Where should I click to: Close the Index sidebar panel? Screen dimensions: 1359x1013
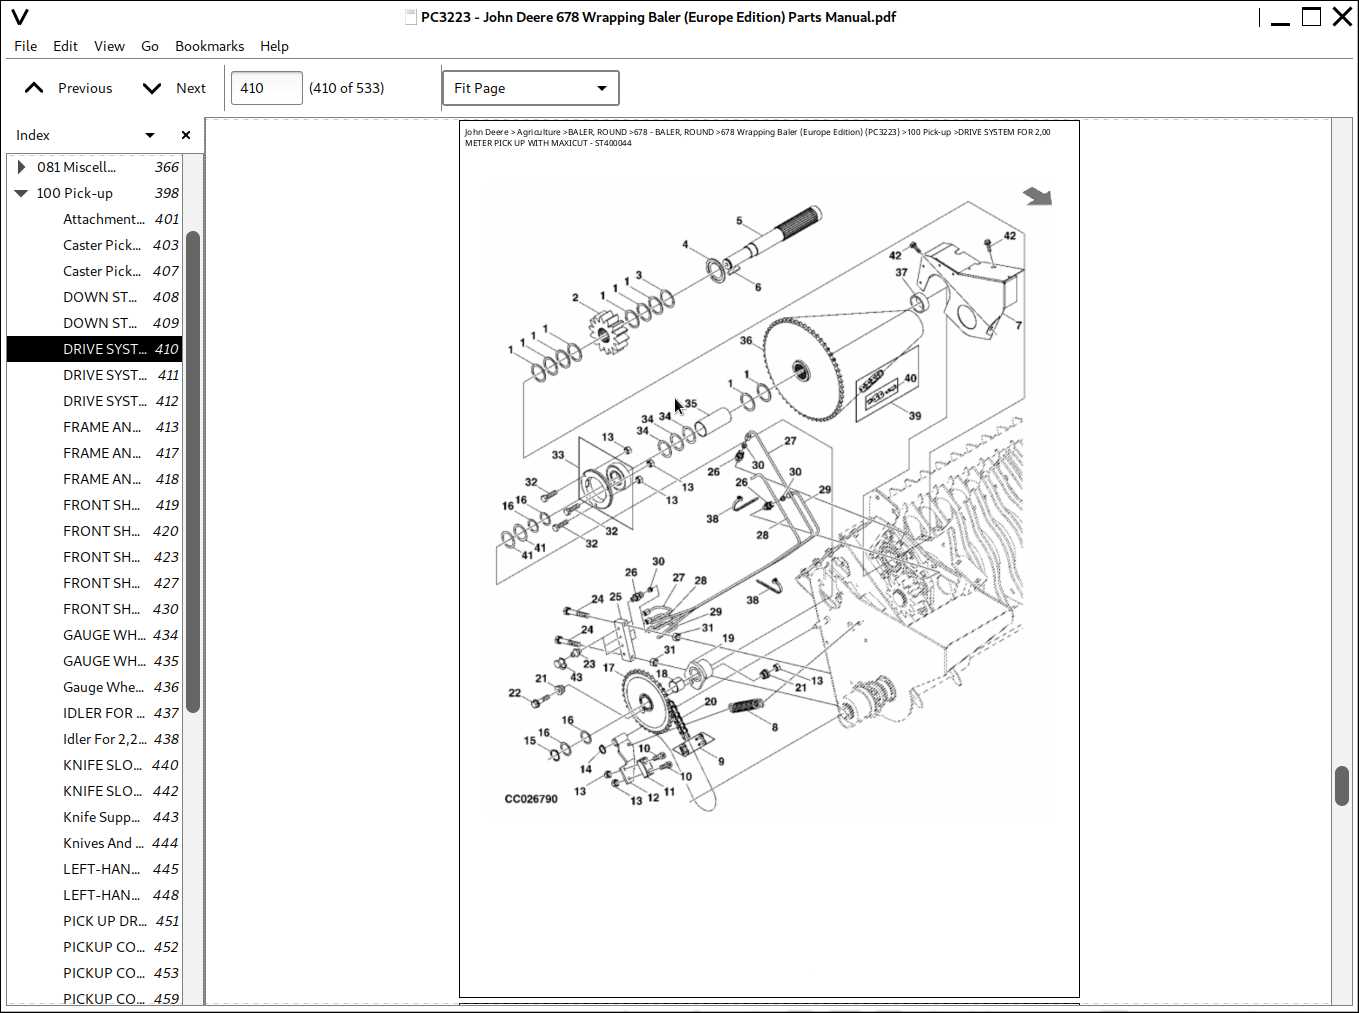point(186,135)
